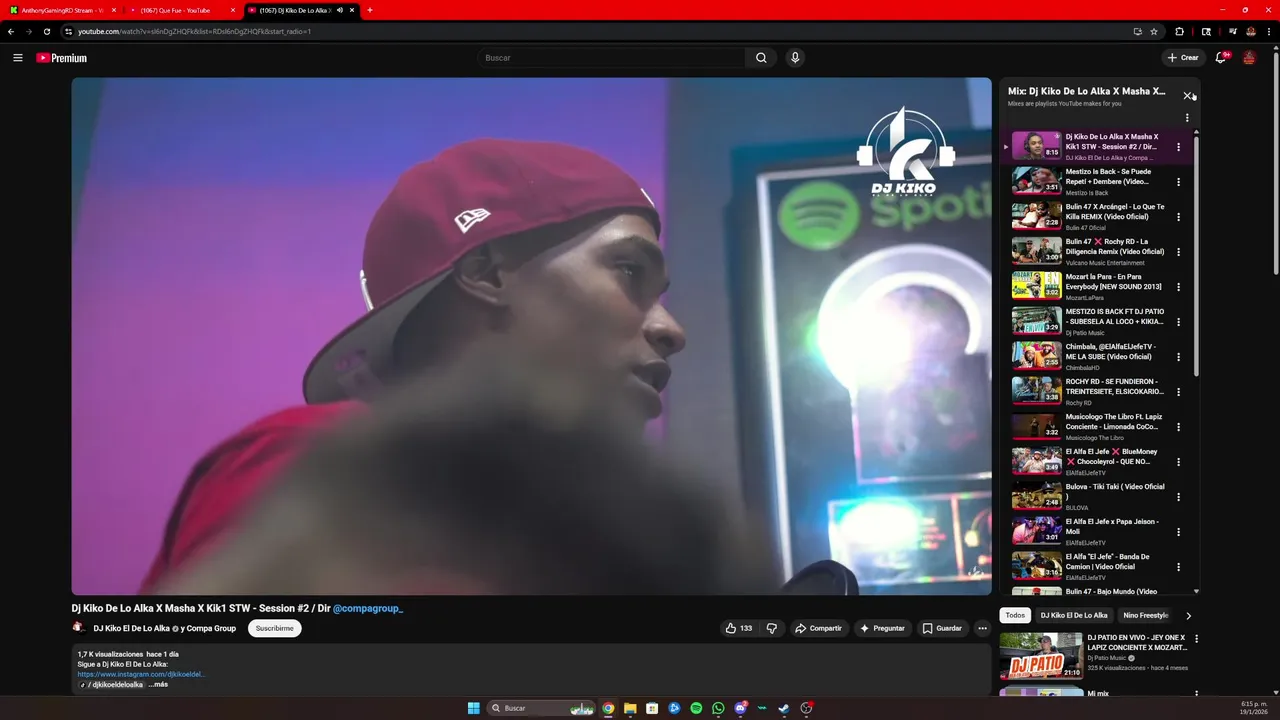Select the Todos filter chip
This screenshot has height=720, width=1280.
click(x=1015, y=615)
